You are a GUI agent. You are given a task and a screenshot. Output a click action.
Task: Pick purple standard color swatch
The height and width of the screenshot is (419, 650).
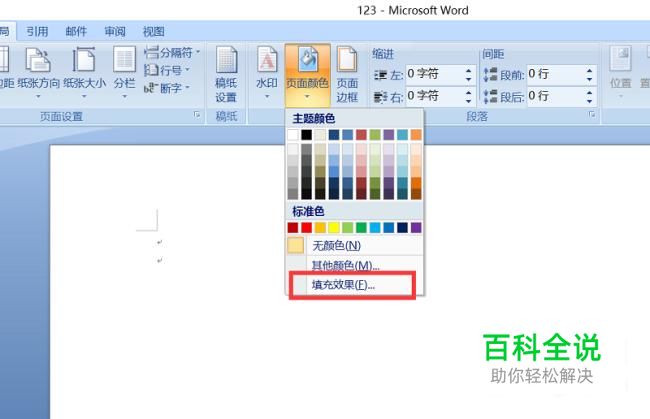coord(416,227)
